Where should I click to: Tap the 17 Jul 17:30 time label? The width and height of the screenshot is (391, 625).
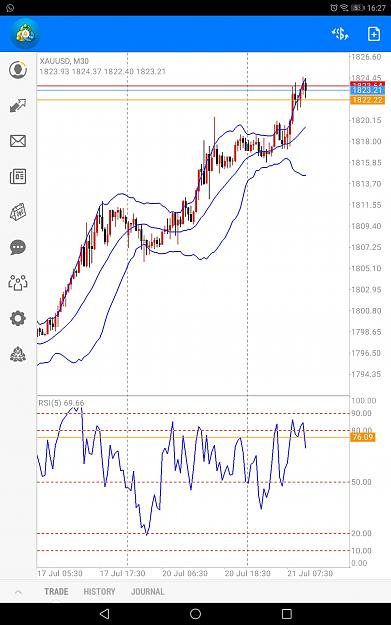click(x=122, y=573)
